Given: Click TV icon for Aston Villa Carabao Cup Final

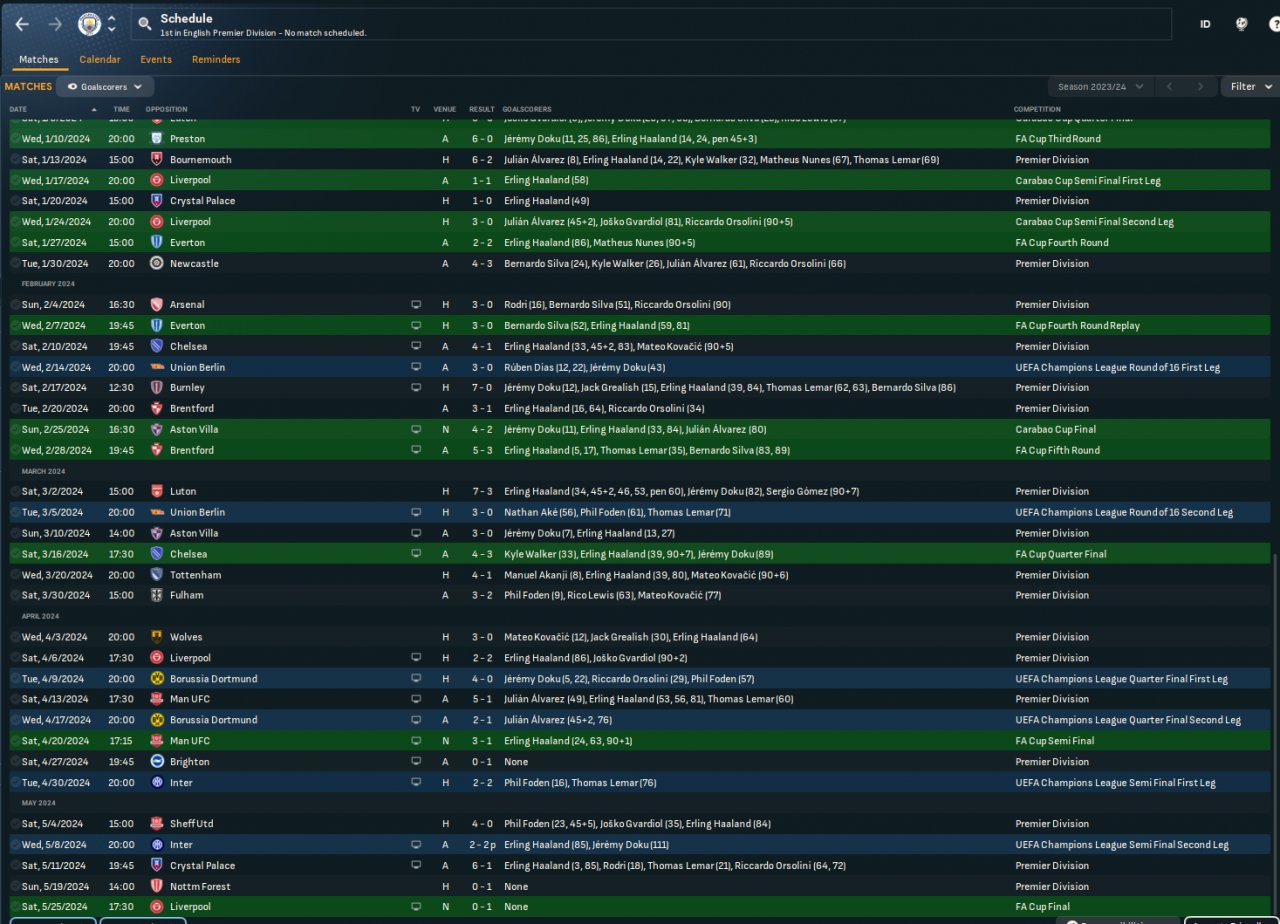Looking at the screenshot, I should [x=416, y=430].
